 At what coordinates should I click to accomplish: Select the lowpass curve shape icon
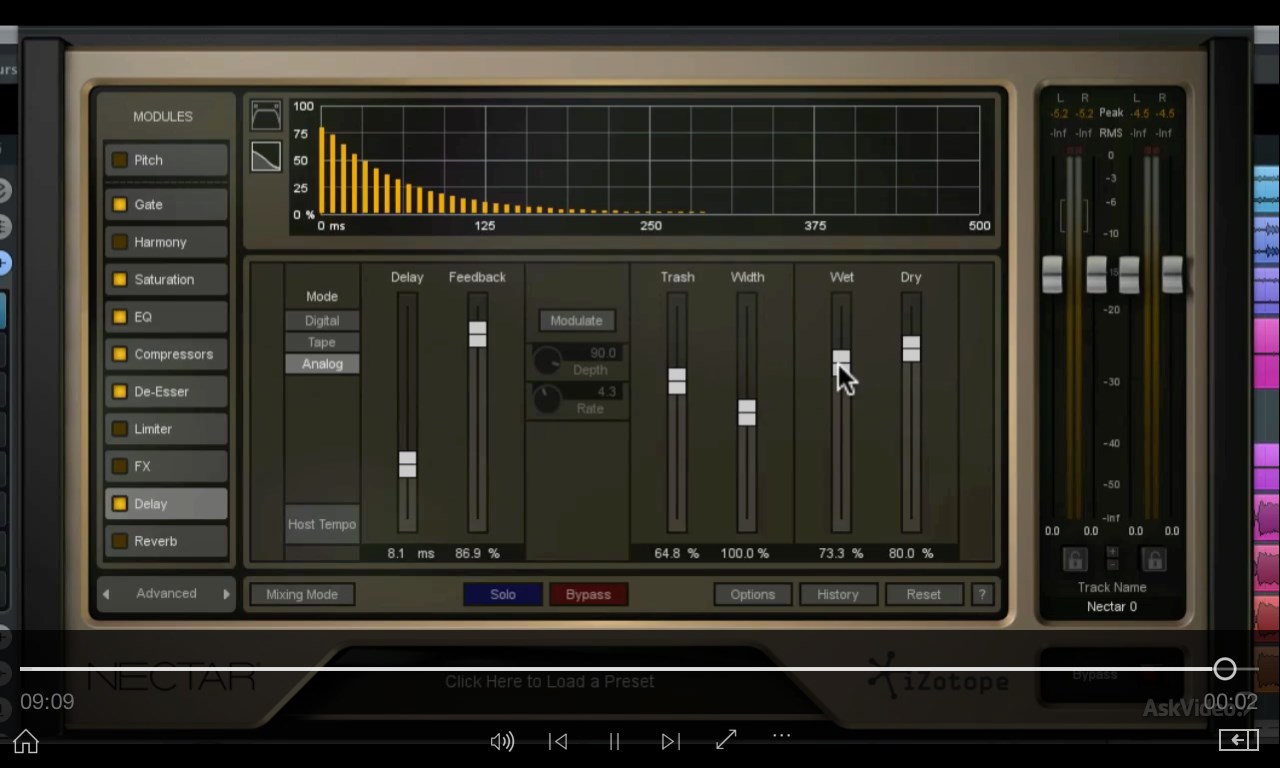coord(266,156)
